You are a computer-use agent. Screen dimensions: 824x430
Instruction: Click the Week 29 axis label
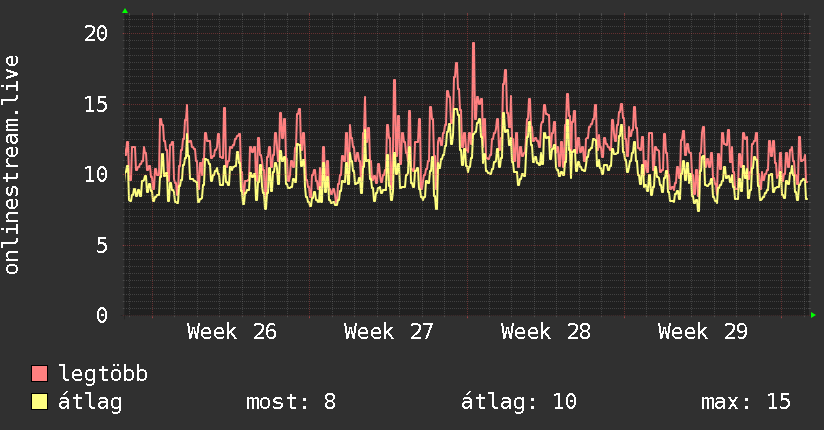pyautogui.click(x=703, y=332)
